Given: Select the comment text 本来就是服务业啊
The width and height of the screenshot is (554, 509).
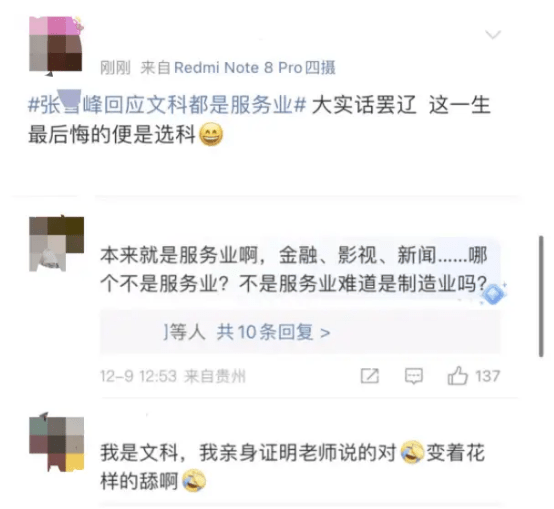Looking at the screenshot, I should point(179,255).
